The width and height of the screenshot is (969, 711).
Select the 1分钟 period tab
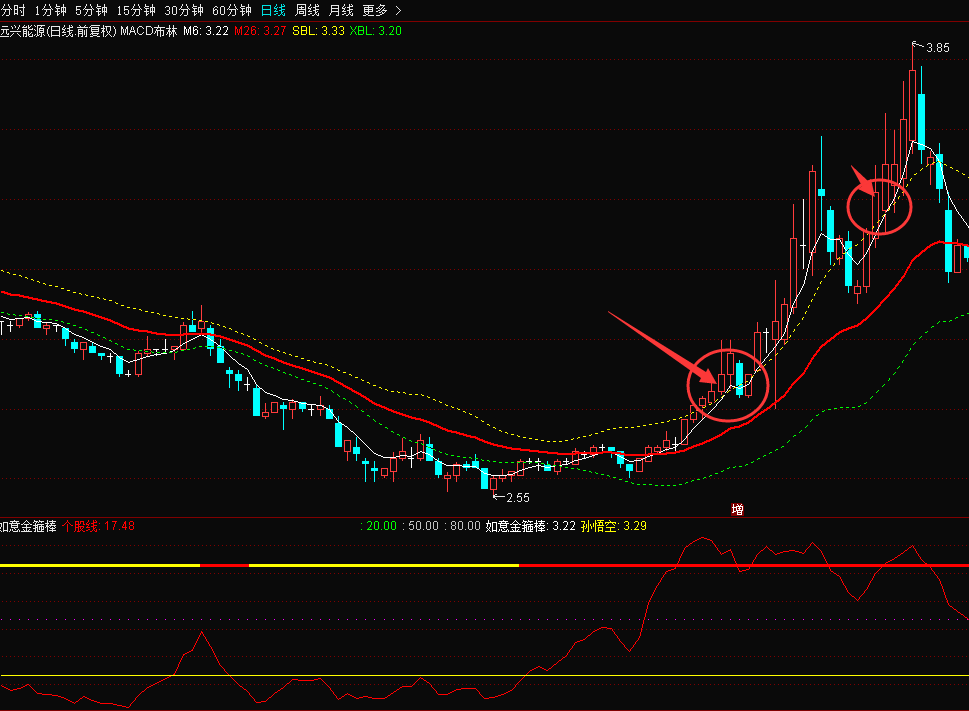pos(50,11)
